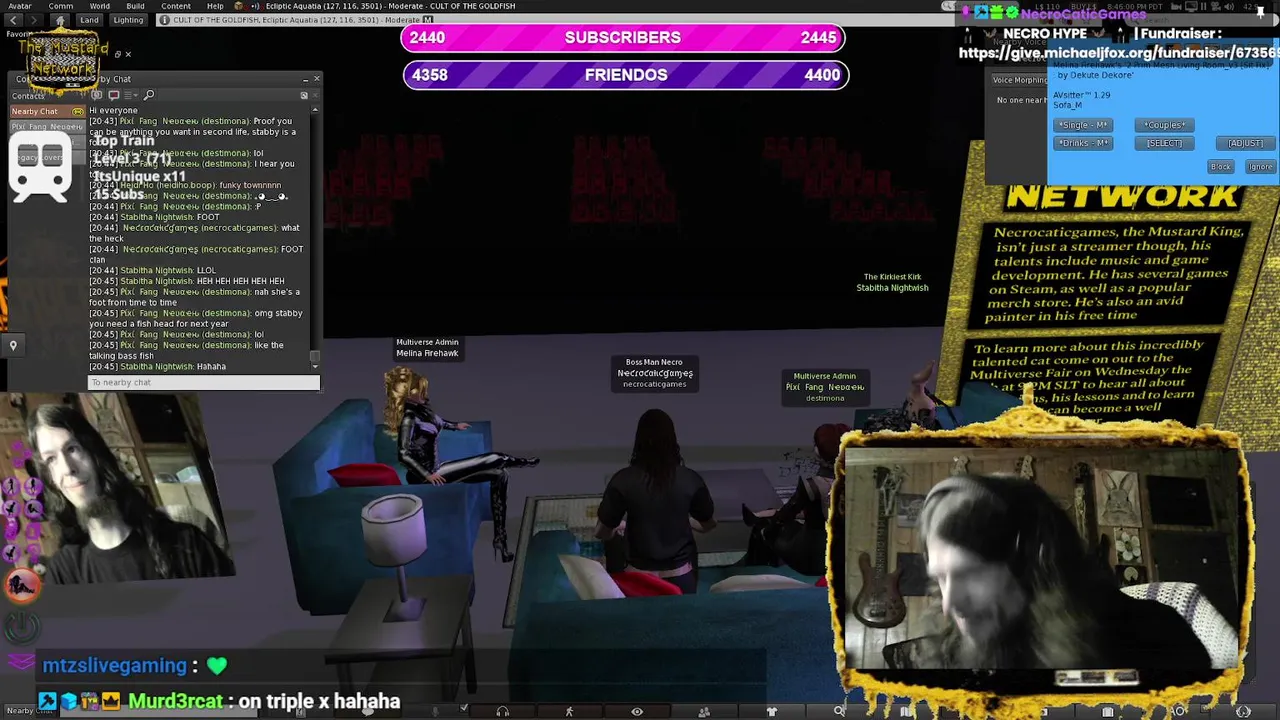Click Pixi Fang's name tag above avatar

tap(825, 387)
